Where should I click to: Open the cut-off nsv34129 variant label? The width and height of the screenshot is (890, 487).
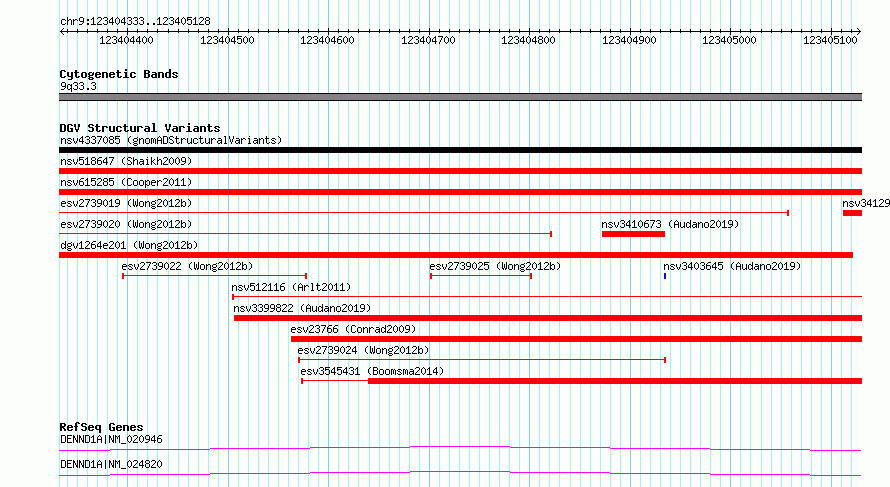click(866, 203)
